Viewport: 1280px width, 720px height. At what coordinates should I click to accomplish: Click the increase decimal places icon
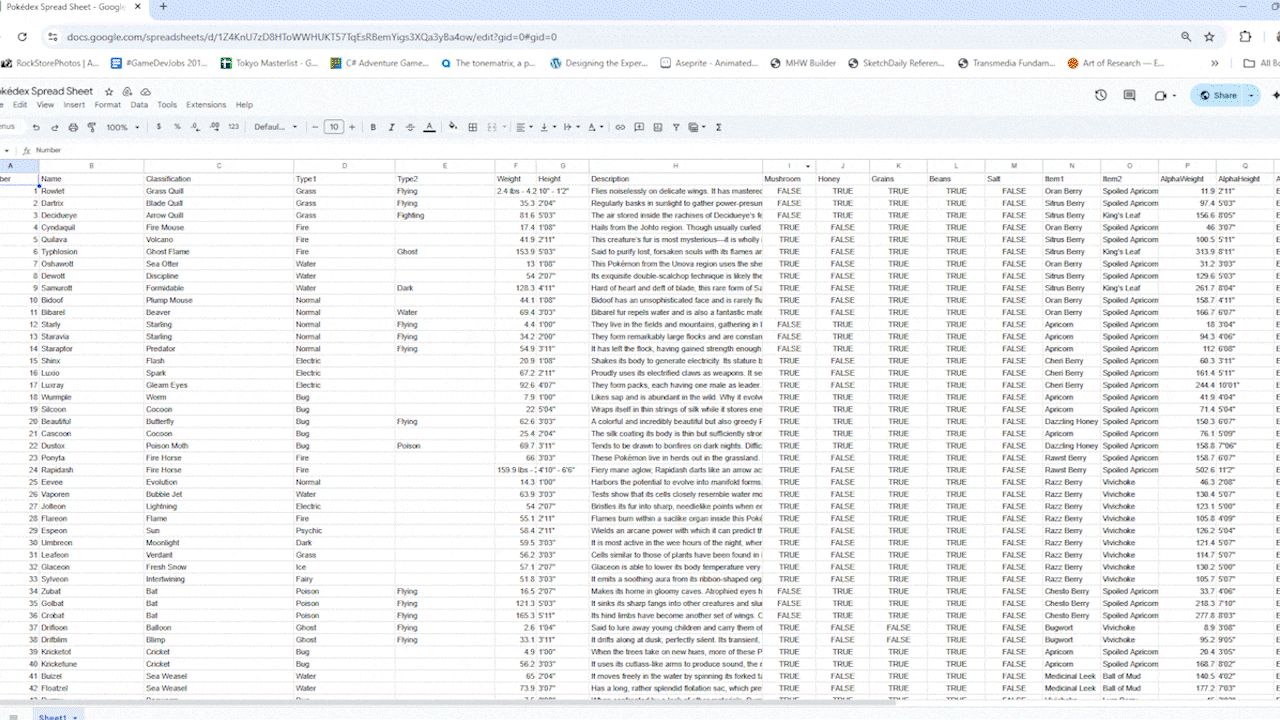[x=214, y=127]
